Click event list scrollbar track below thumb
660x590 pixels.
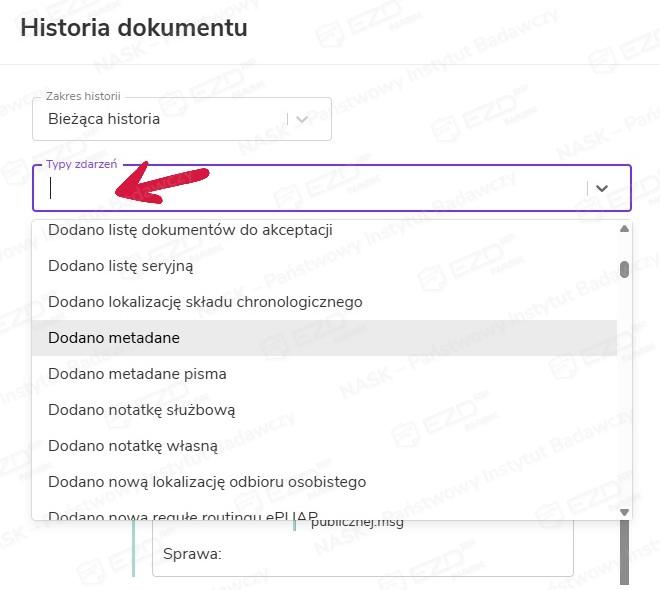pyautogui.click(x=625, y=400)
